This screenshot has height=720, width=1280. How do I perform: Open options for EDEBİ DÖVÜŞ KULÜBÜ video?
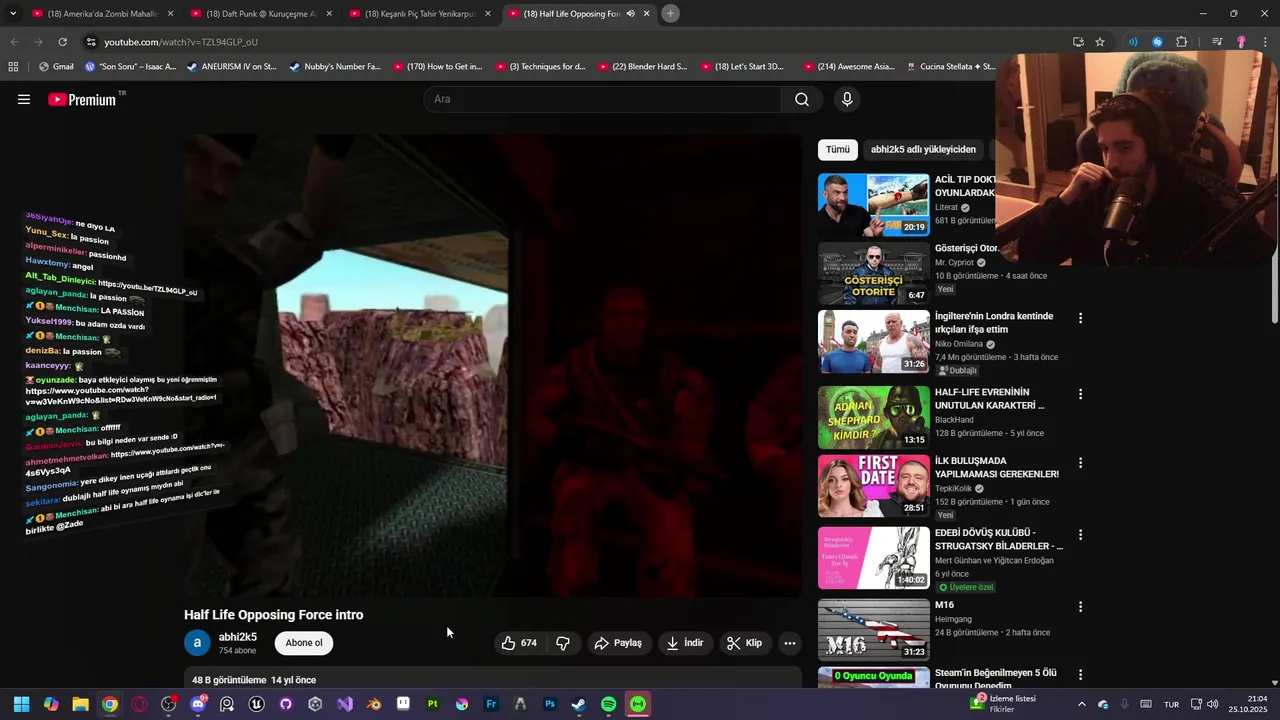pos(1080,534)
